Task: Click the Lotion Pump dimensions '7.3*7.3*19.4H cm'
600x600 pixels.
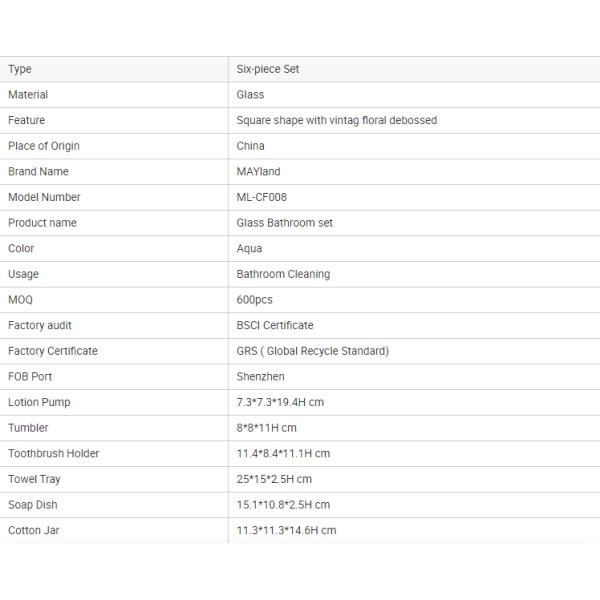Action: [x=280, y=402]
